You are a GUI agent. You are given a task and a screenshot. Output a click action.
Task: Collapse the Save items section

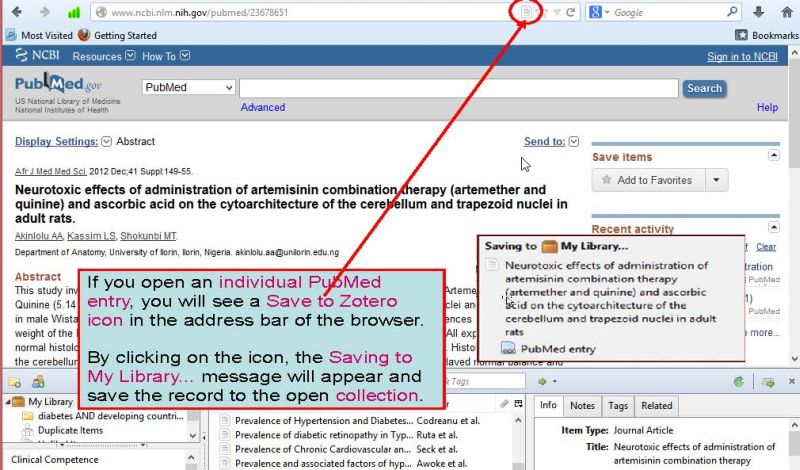[x=773, y=156]
